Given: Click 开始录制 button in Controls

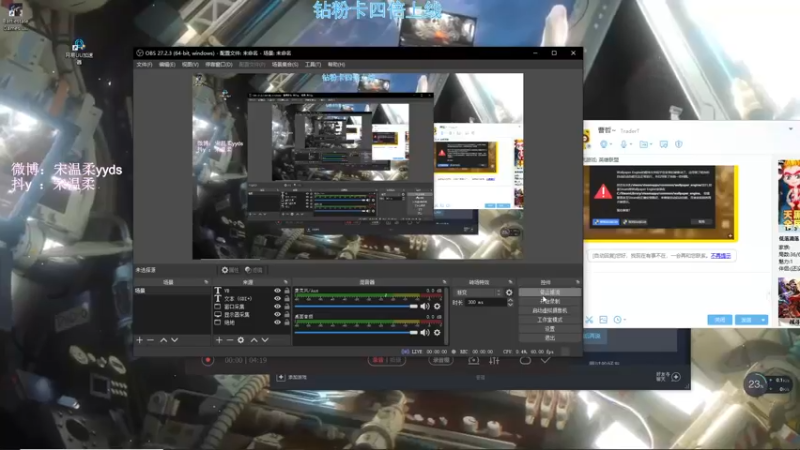Looking at the screenshot, I should pos(549,301).
